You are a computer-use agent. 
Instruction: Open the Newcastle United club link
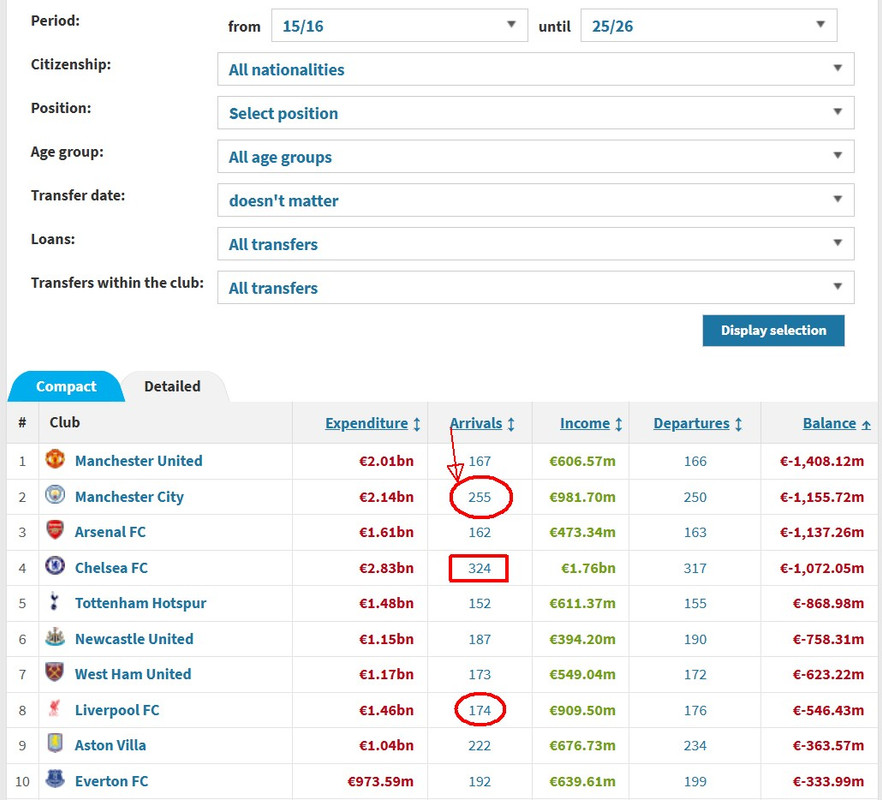coord(134,639)
